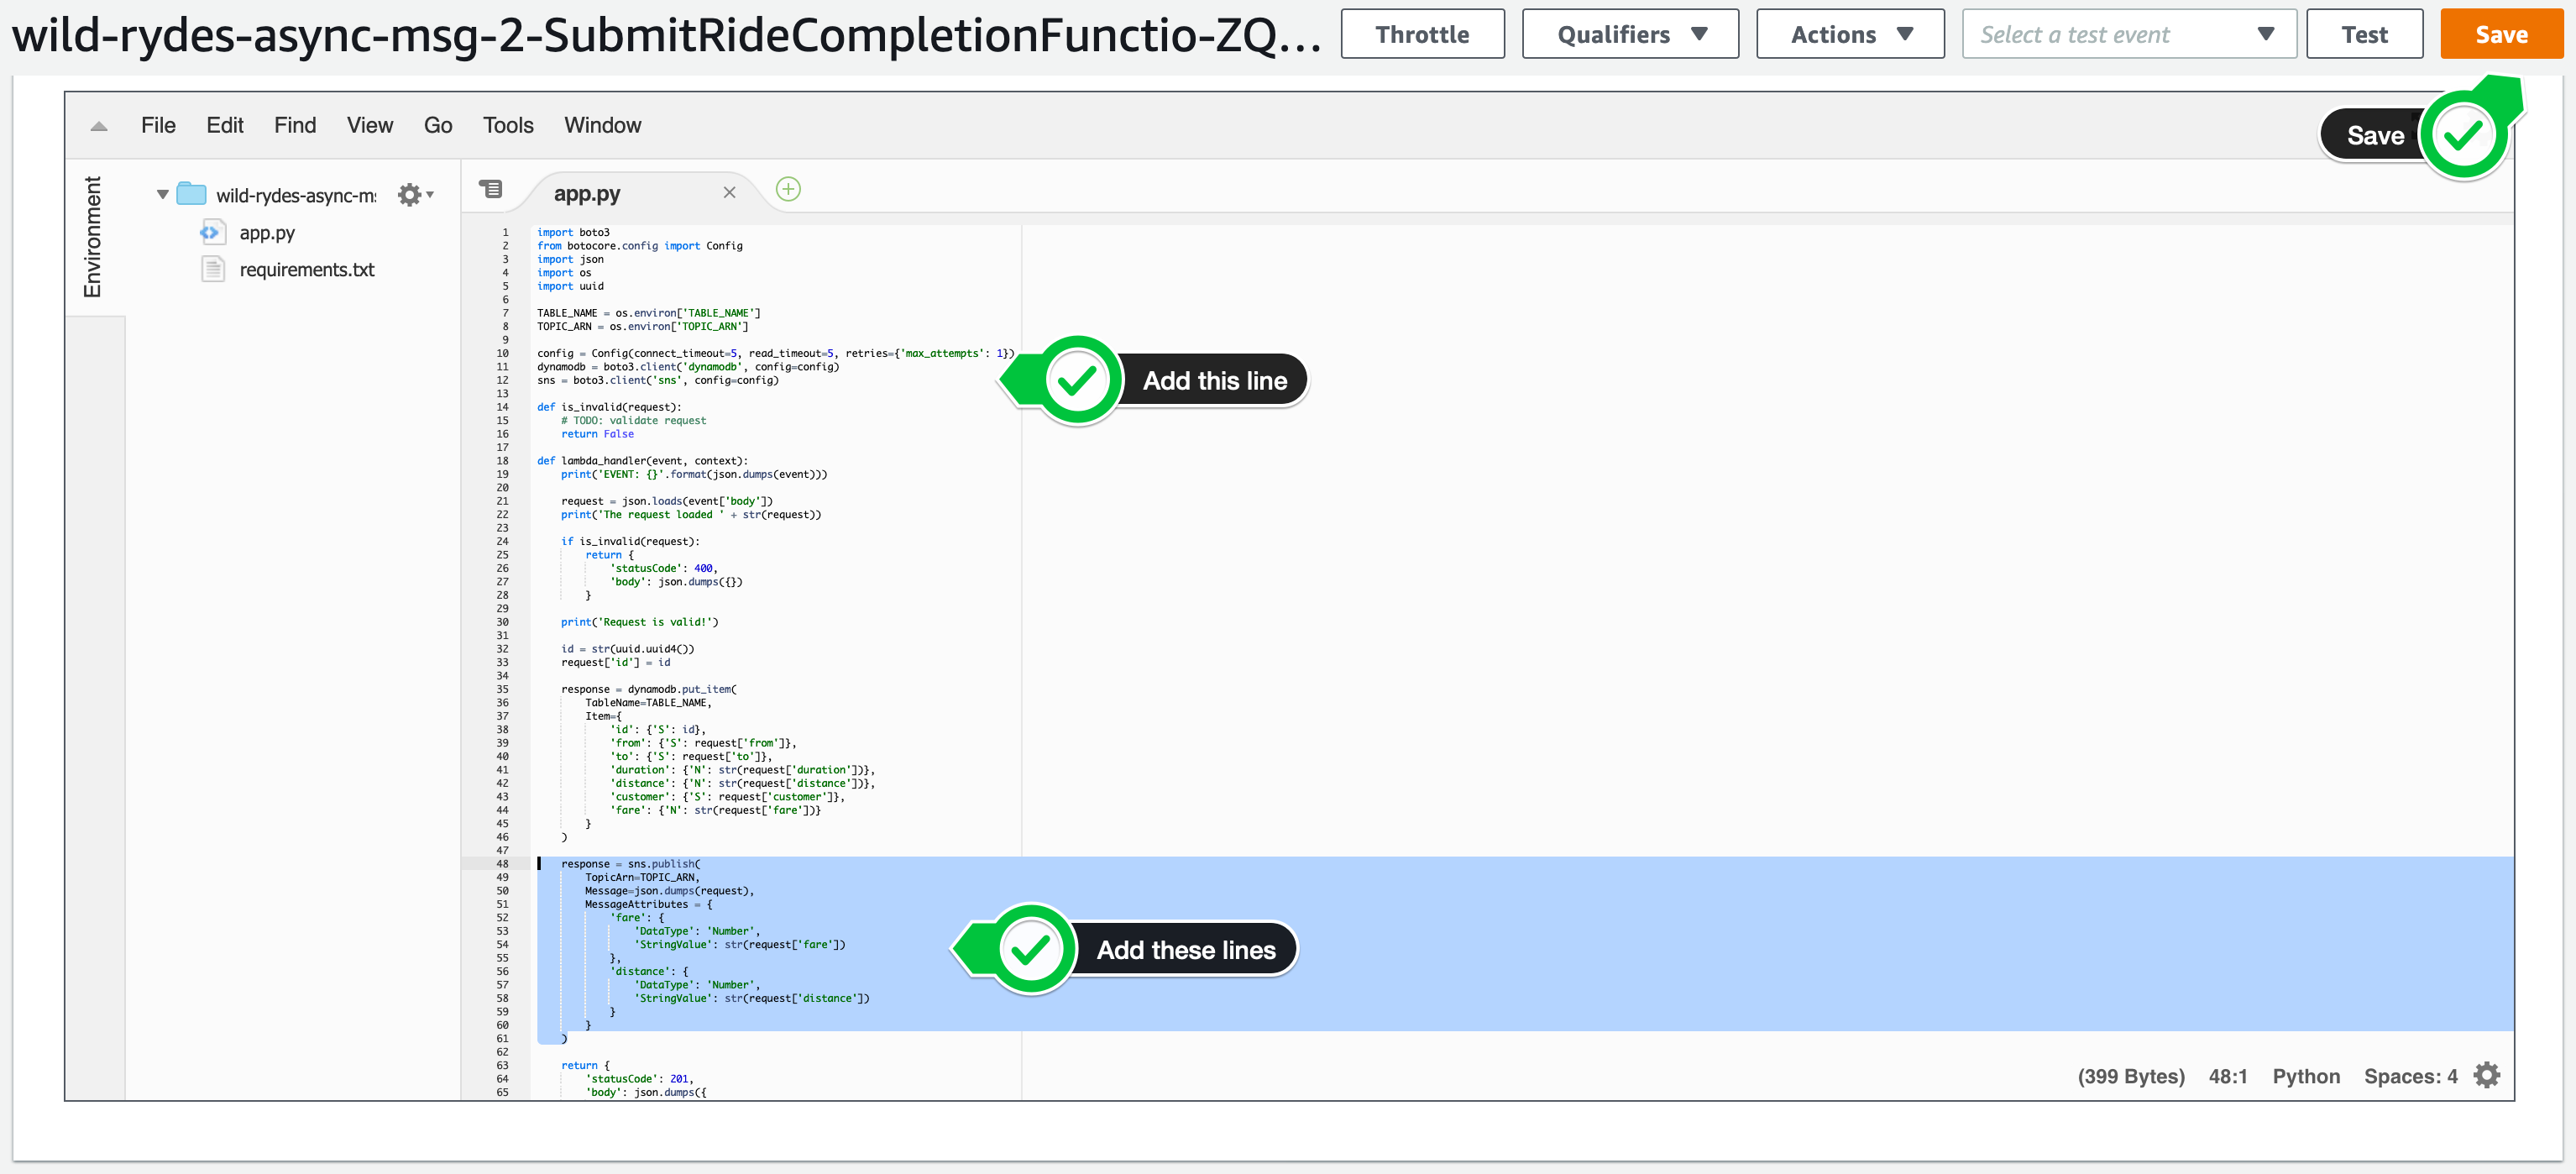Open the Actions dropdown
This screenshot has height=1174, width=2576.
[x=1850, y=34]
